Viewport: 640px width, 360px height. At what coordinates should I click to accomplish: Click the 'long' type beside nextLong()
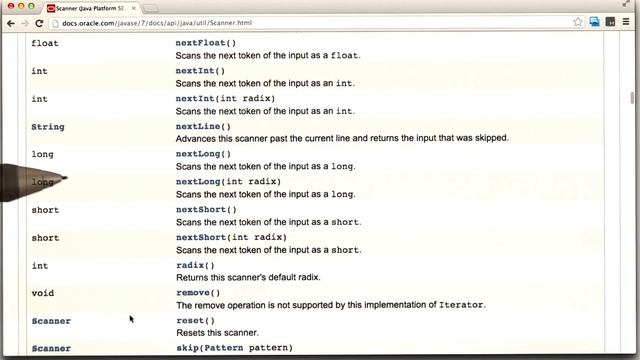[42, 154]
